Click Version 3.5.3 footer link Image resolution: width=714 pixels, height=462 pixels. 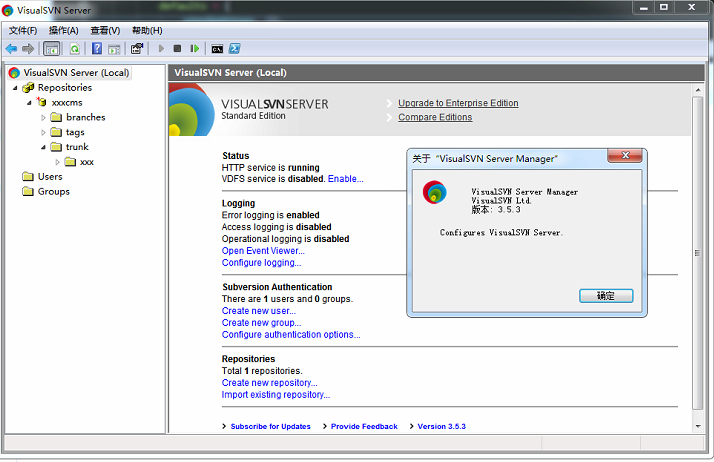pyautogui.click(x=442, y=426)
